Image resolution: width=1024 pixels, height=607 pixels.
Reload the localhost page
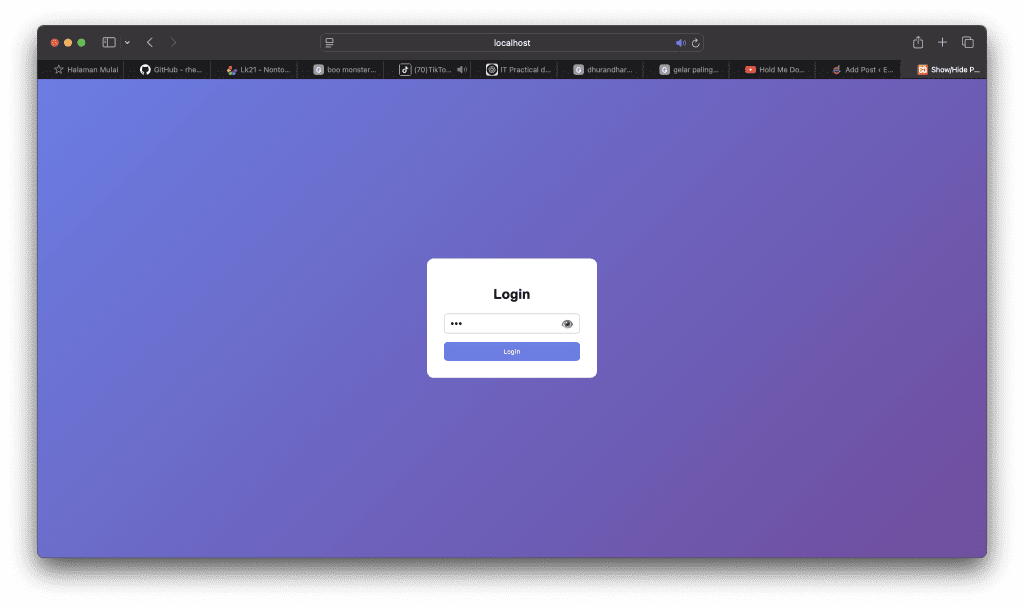(x=695, y=42)
